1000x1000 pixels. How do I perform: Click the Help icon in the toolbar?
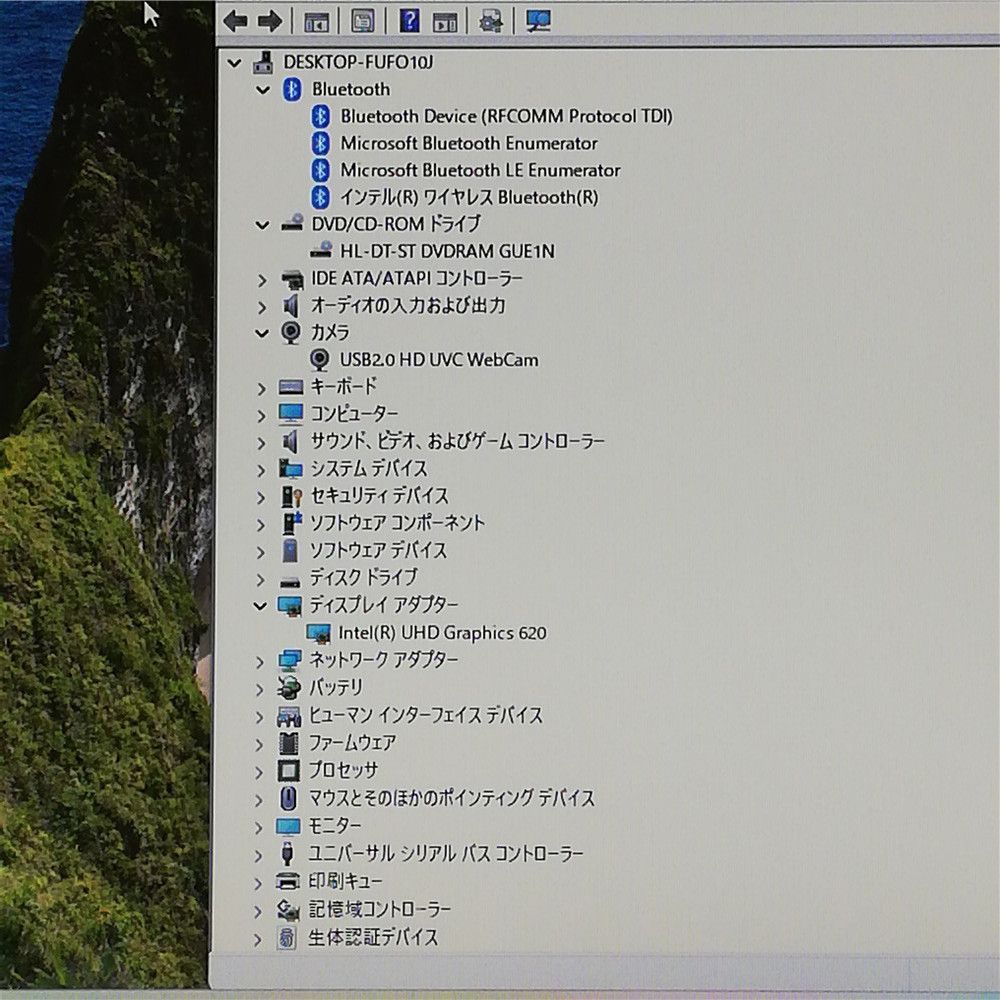click(410, 19)
